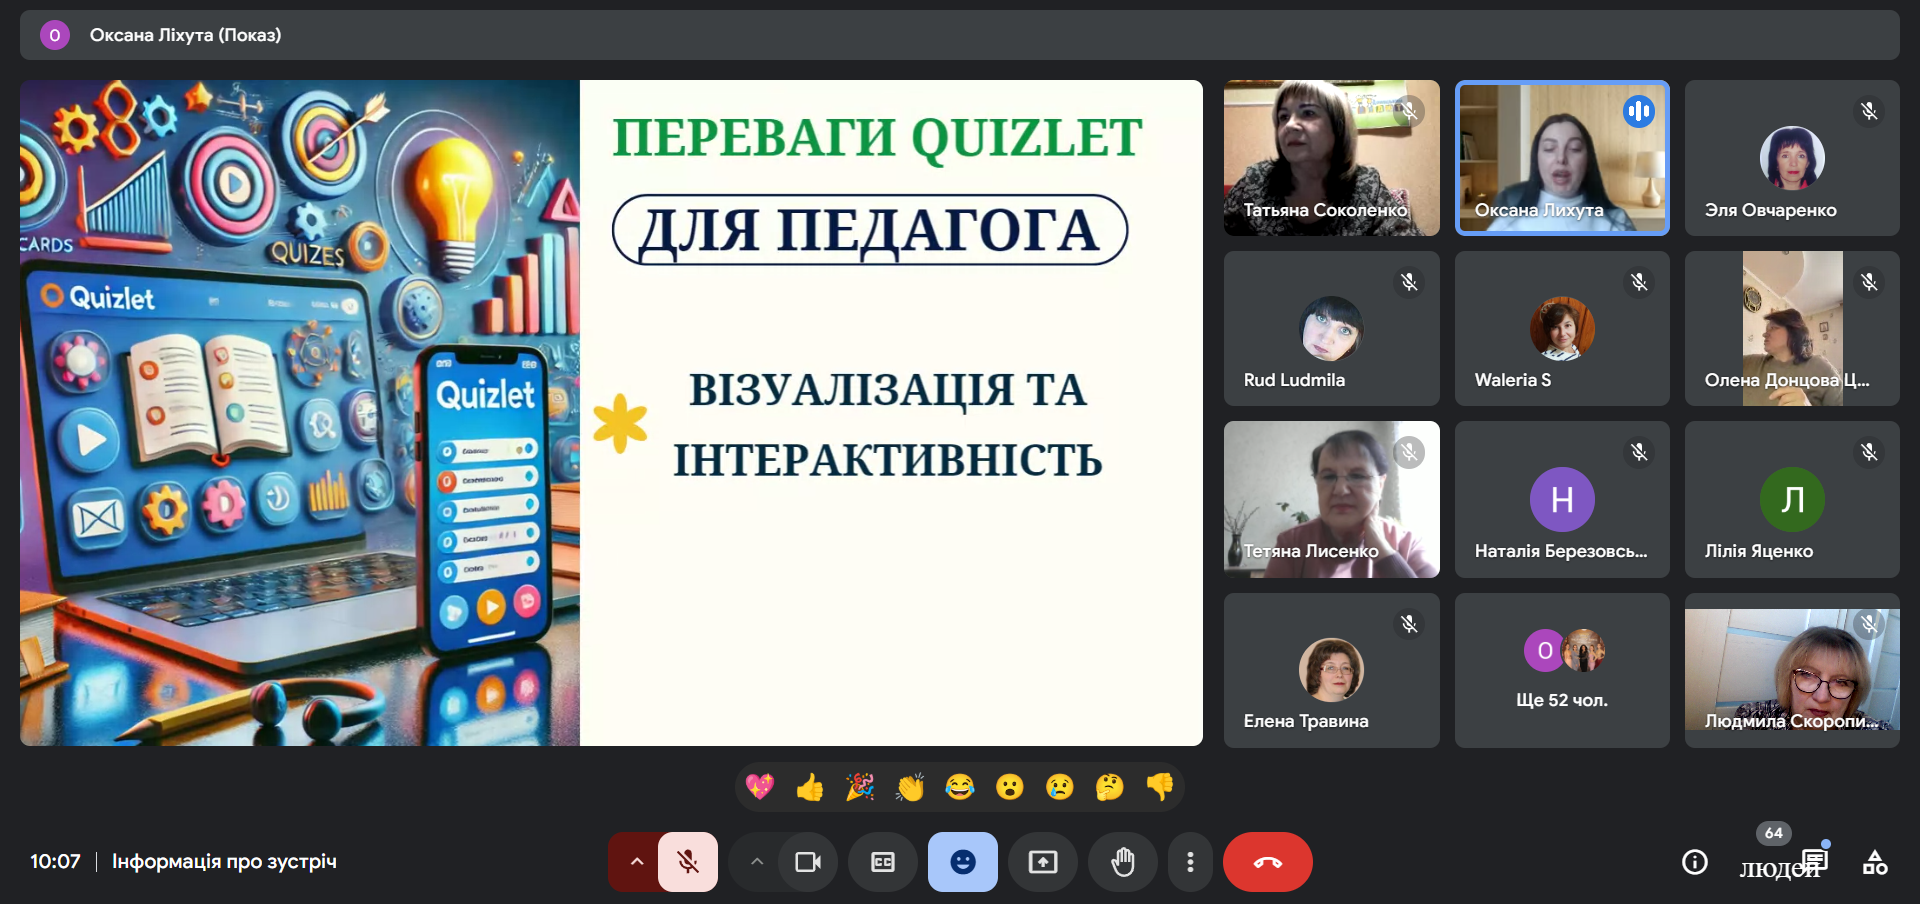Send surprised face reaction

click(x=1010, y=787)
